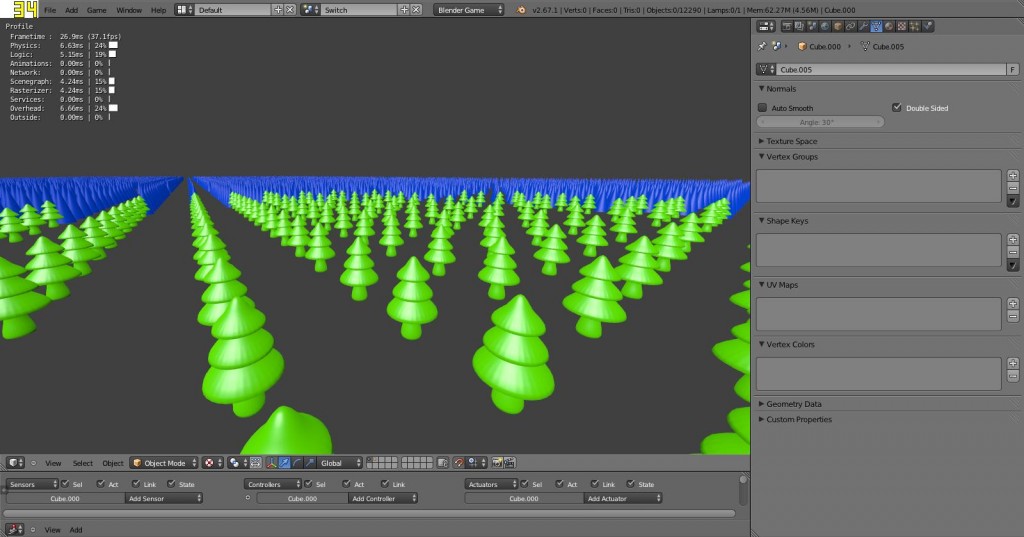1024x537 pixels.
Task: Toggle Sensors Sel checkbox
Action: (x=65, y=483)
